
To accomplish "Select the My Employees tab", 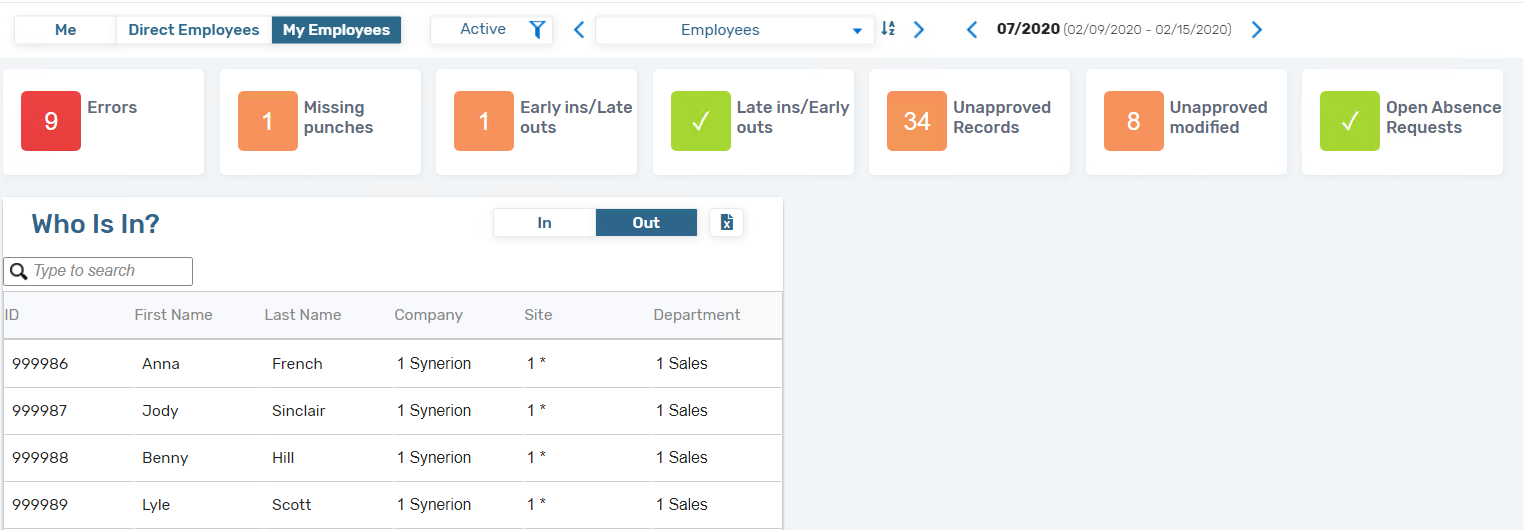I will pos(336,30).
